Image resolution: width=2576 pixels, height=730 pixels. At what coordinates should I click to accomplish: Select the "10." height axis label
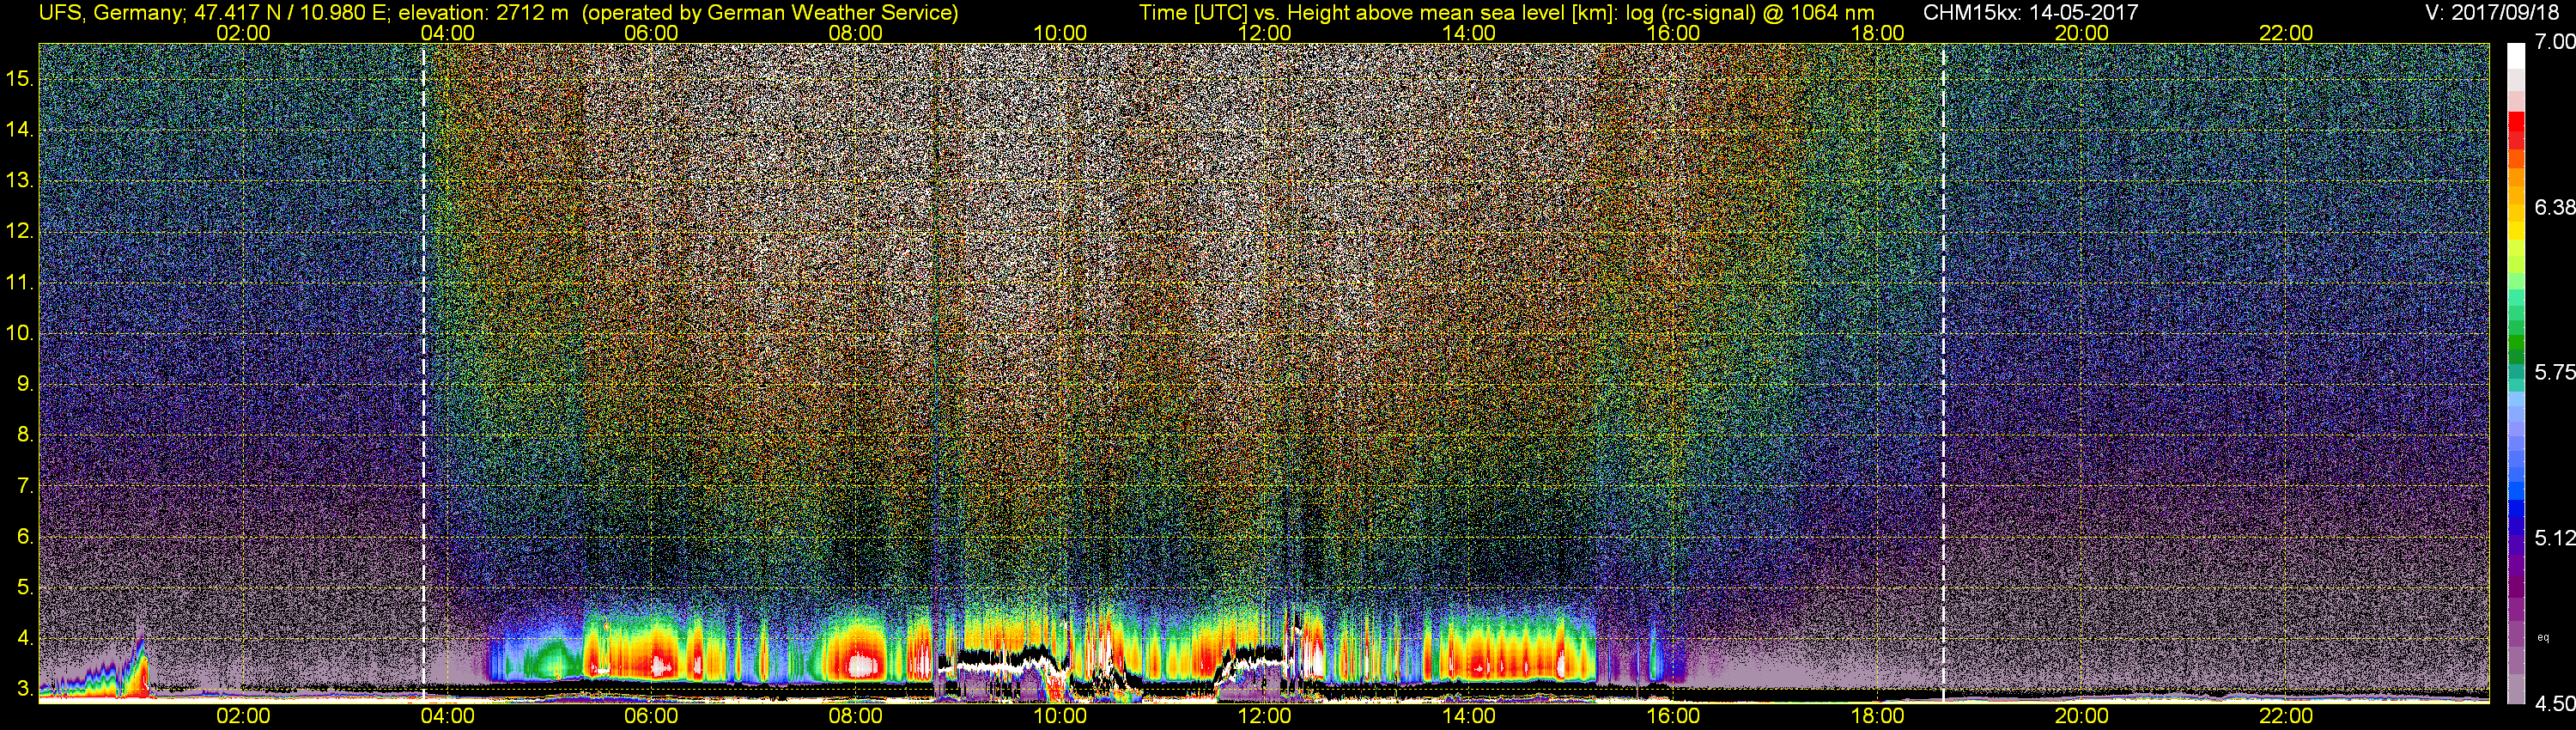[20, 333]
